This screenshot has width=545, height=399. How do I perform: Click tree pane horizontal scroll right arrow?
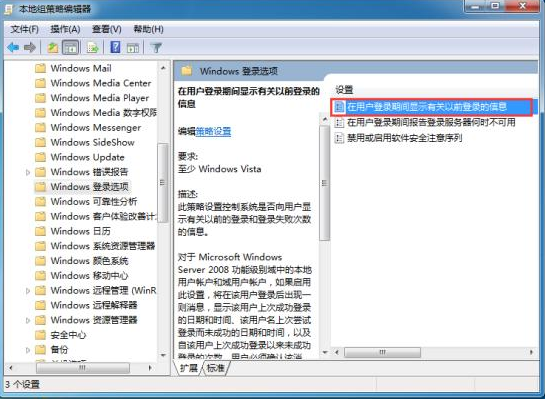pos(150,368)
